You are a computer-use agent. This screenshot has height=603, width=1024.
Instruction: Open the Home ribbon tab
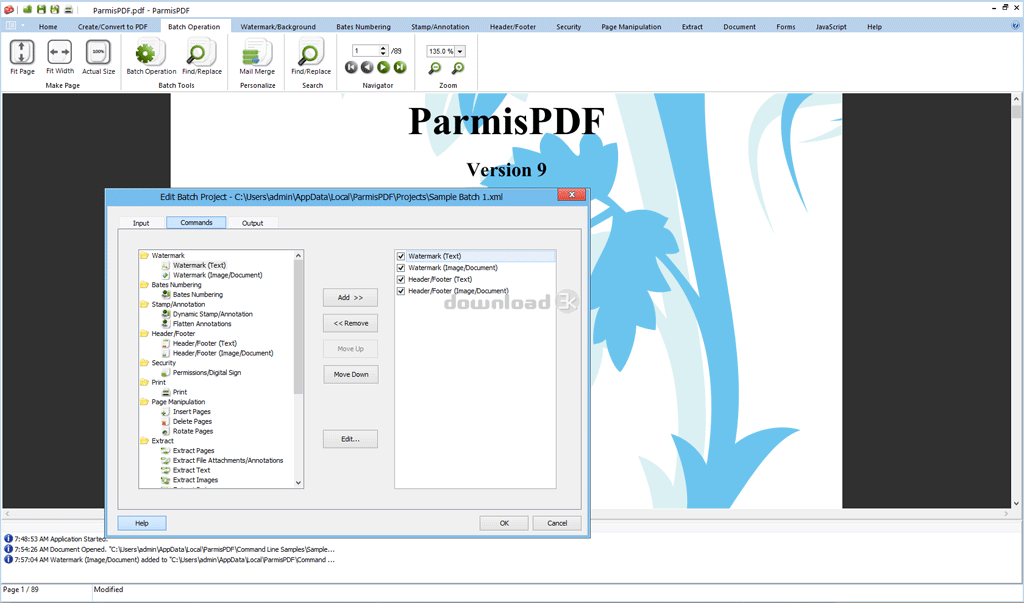pos(48,27)
